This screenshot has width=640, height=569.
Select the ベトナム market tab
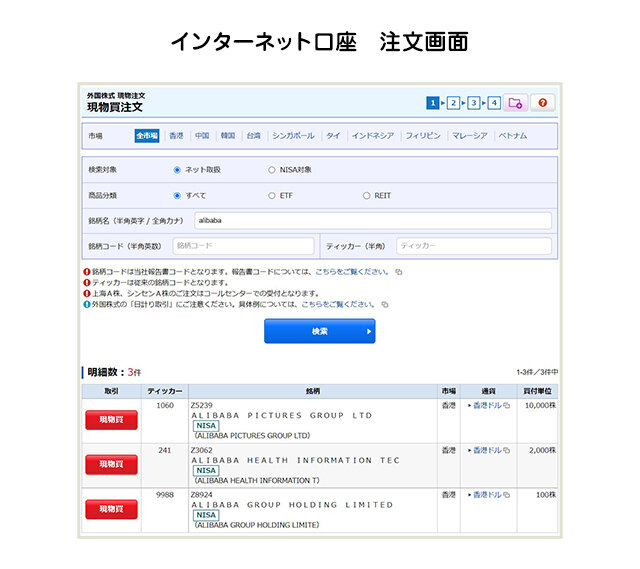(x=513, y=136)
